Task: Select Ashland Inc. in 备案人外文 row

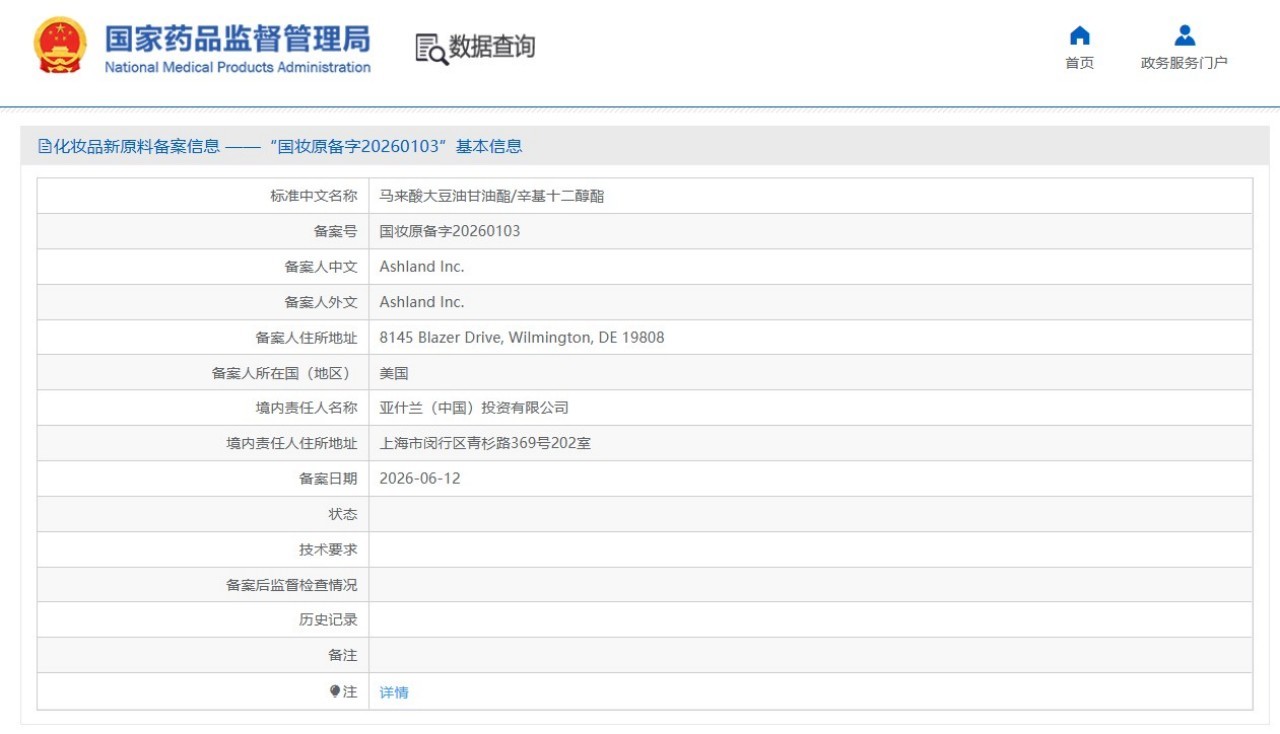Action: [422, 302]
